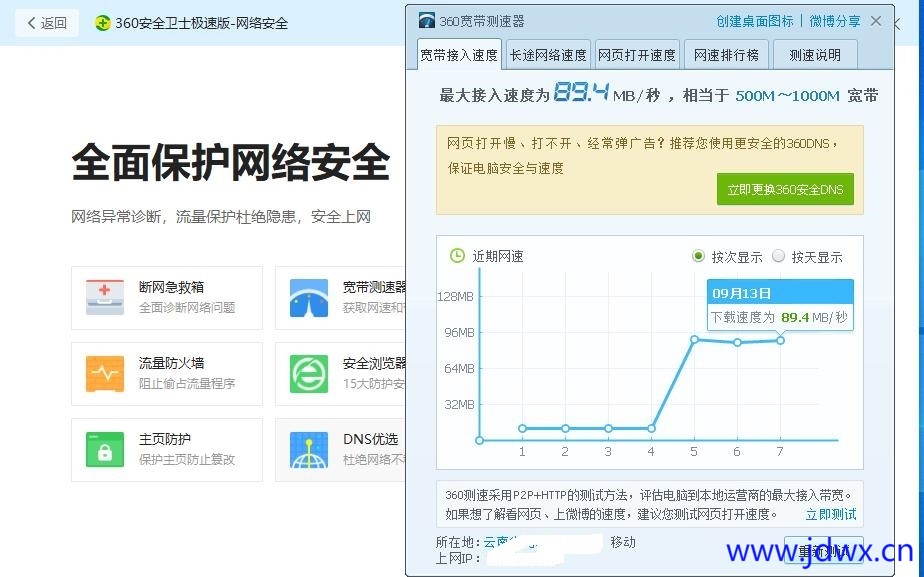Open the 流量防火墙 orange pulse icon
Image resolution: width=924 pixels, height=577 pixels.
105,374
